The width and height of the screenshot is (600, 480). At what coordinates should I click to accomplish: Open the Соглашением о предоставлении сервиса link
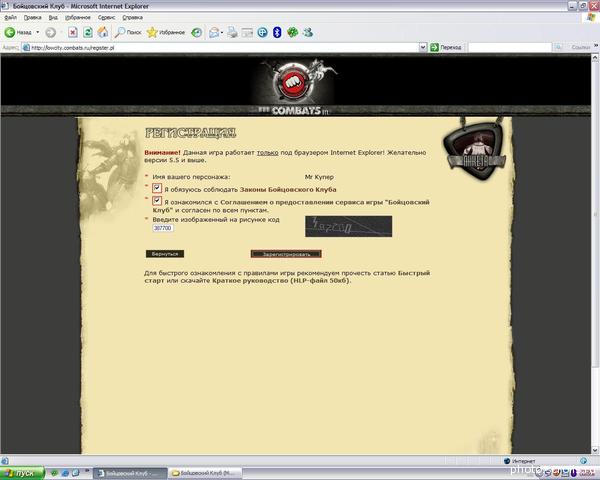(325, 202)
